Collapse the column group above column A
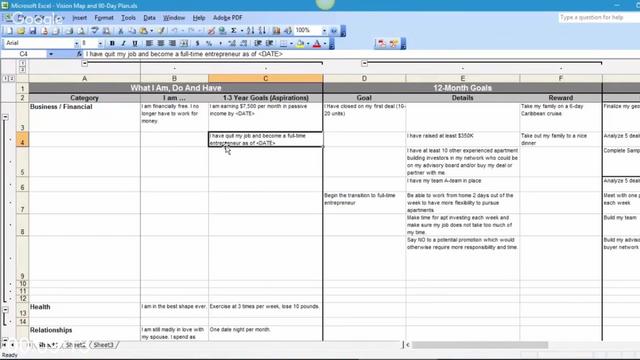This screenshot has width=640, height=360. pos(84,63)
